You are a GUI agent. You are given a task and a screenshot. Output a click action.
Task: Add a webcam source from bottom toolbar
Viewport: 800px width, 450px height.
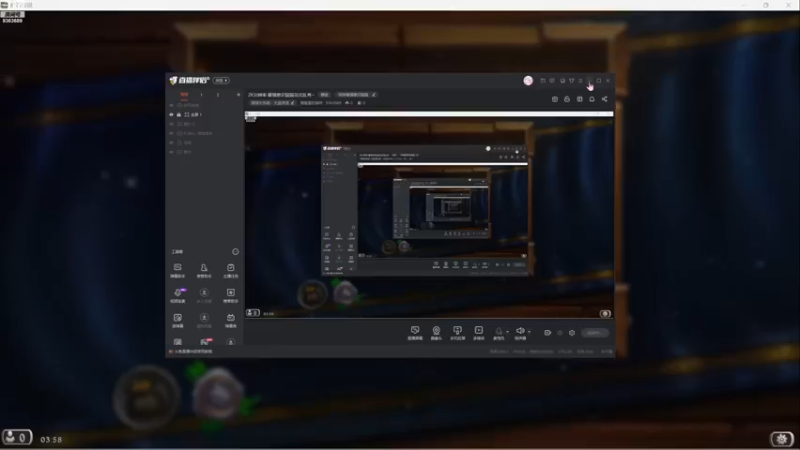pyautogui.click(x=436, y=333)
